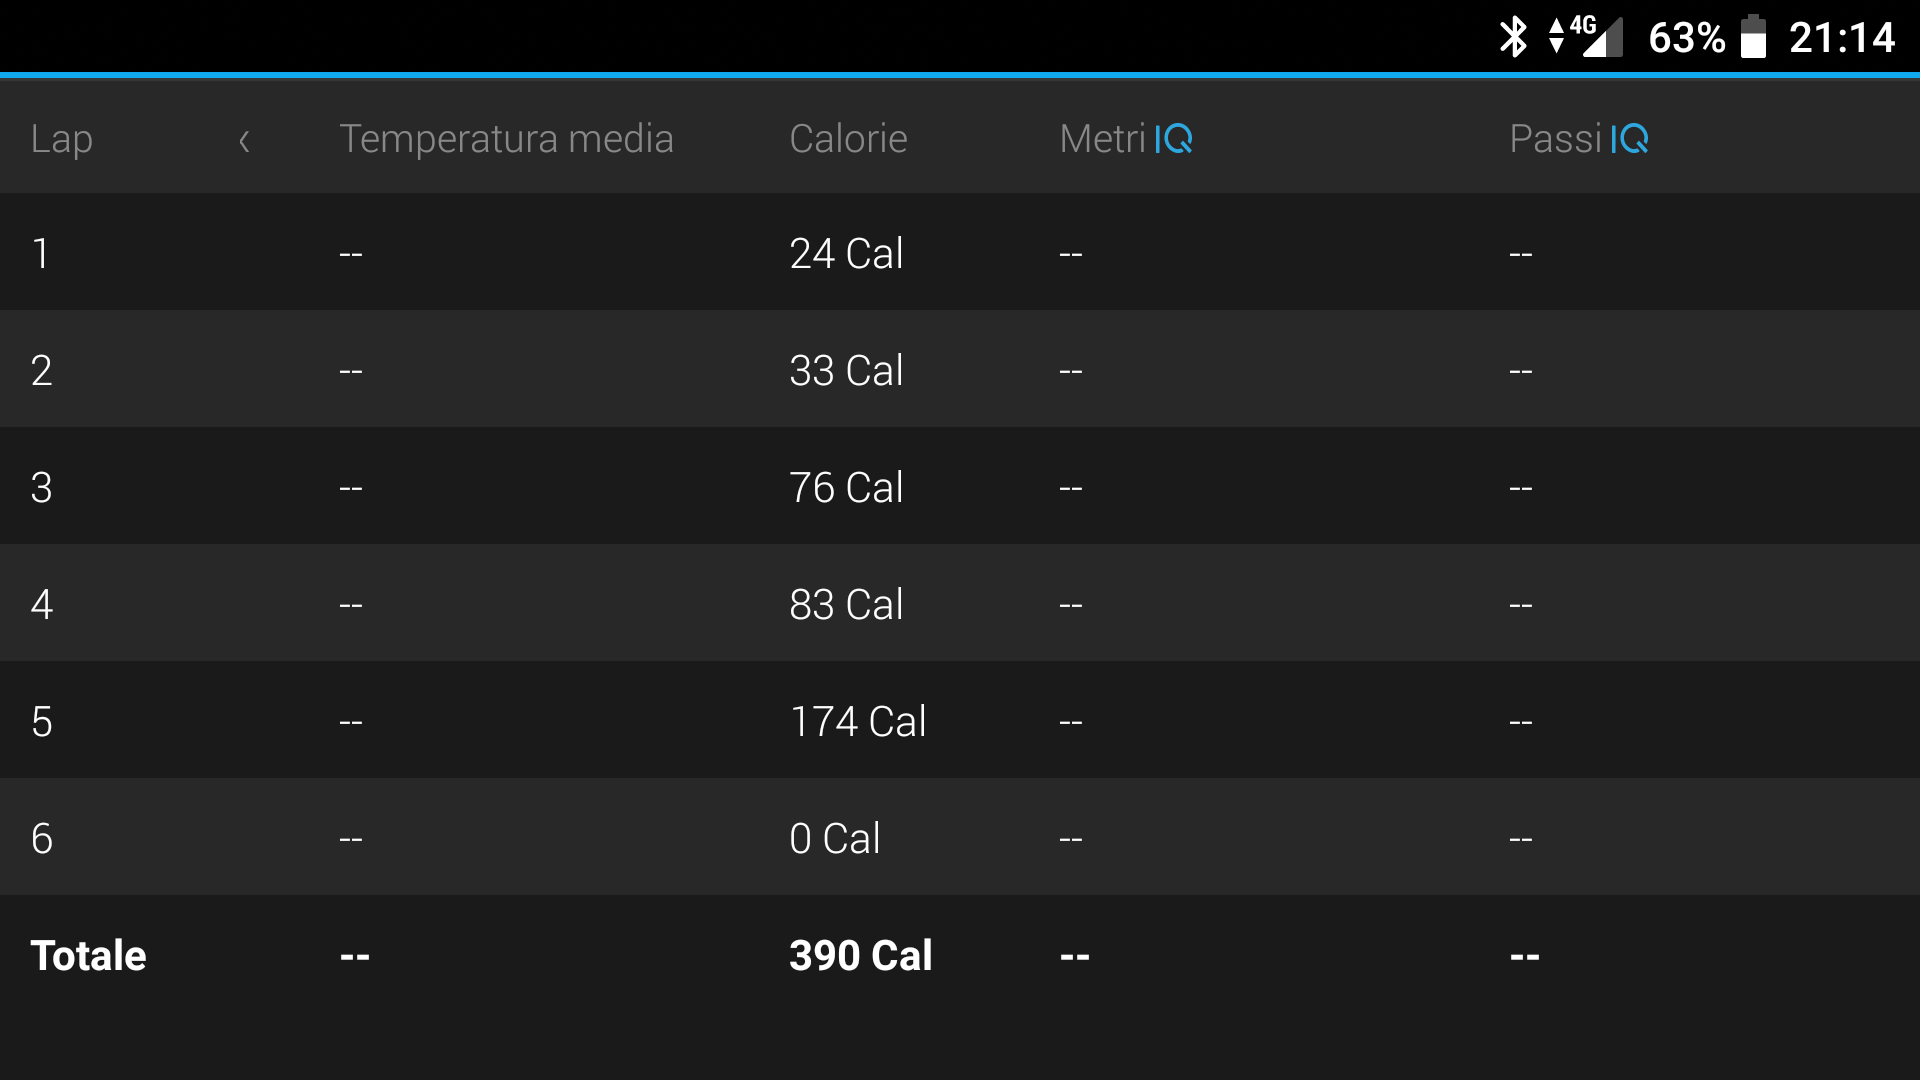Select lap 6 row number
This screenshot has width=1920, height=1080.
pos(41,838)
